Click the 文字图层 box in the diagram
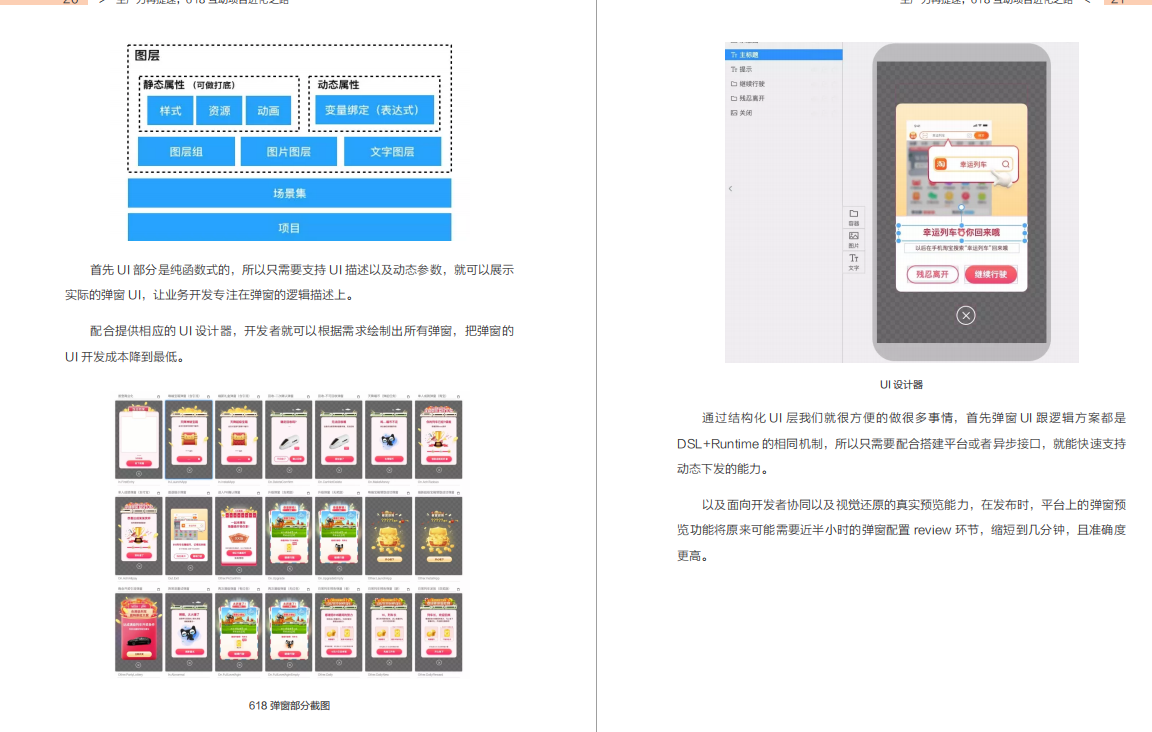Image resolution: width=1152 pixels, height=732 pixels. [392, 151]
